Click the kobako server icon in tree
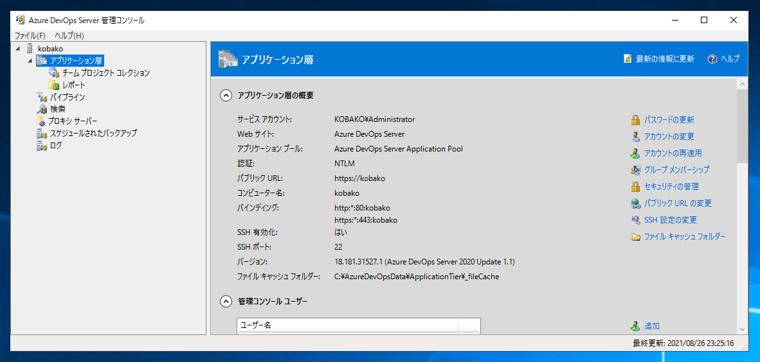The height and width of the screenshot is (362, 760). point(30,48)
